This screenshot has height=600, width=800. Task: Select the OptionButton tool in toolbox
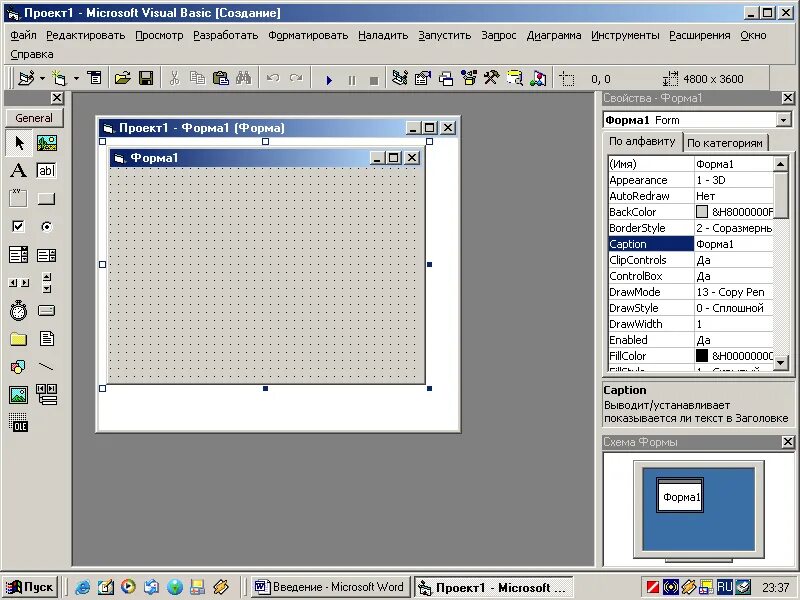tap(46, 226)
